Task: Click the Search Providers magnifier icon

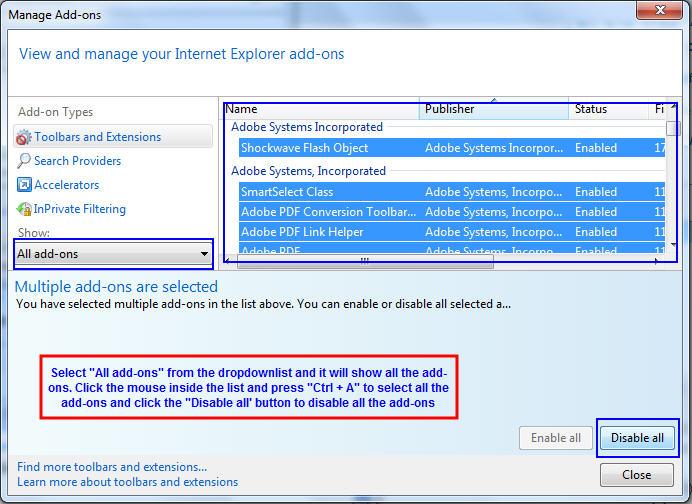Action: coord(23,161)
